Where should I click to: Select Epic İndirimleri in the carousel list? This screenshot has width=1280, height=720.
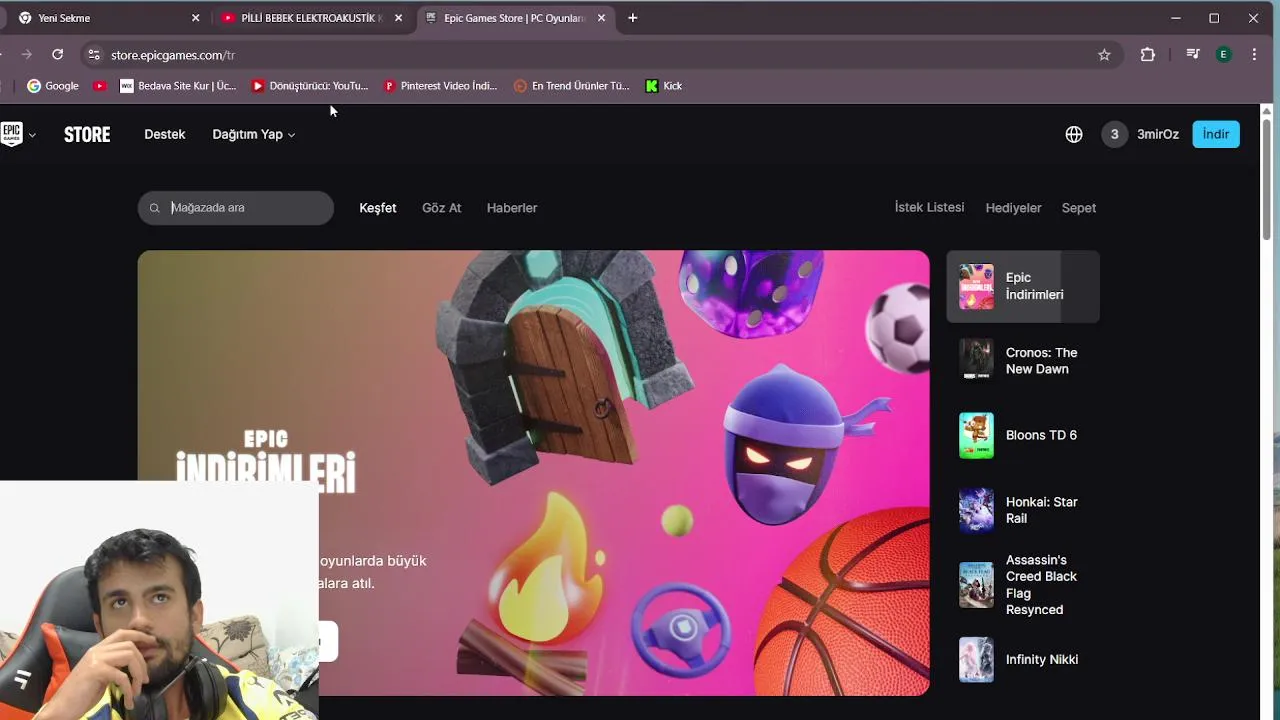(x=1023, y=286)
